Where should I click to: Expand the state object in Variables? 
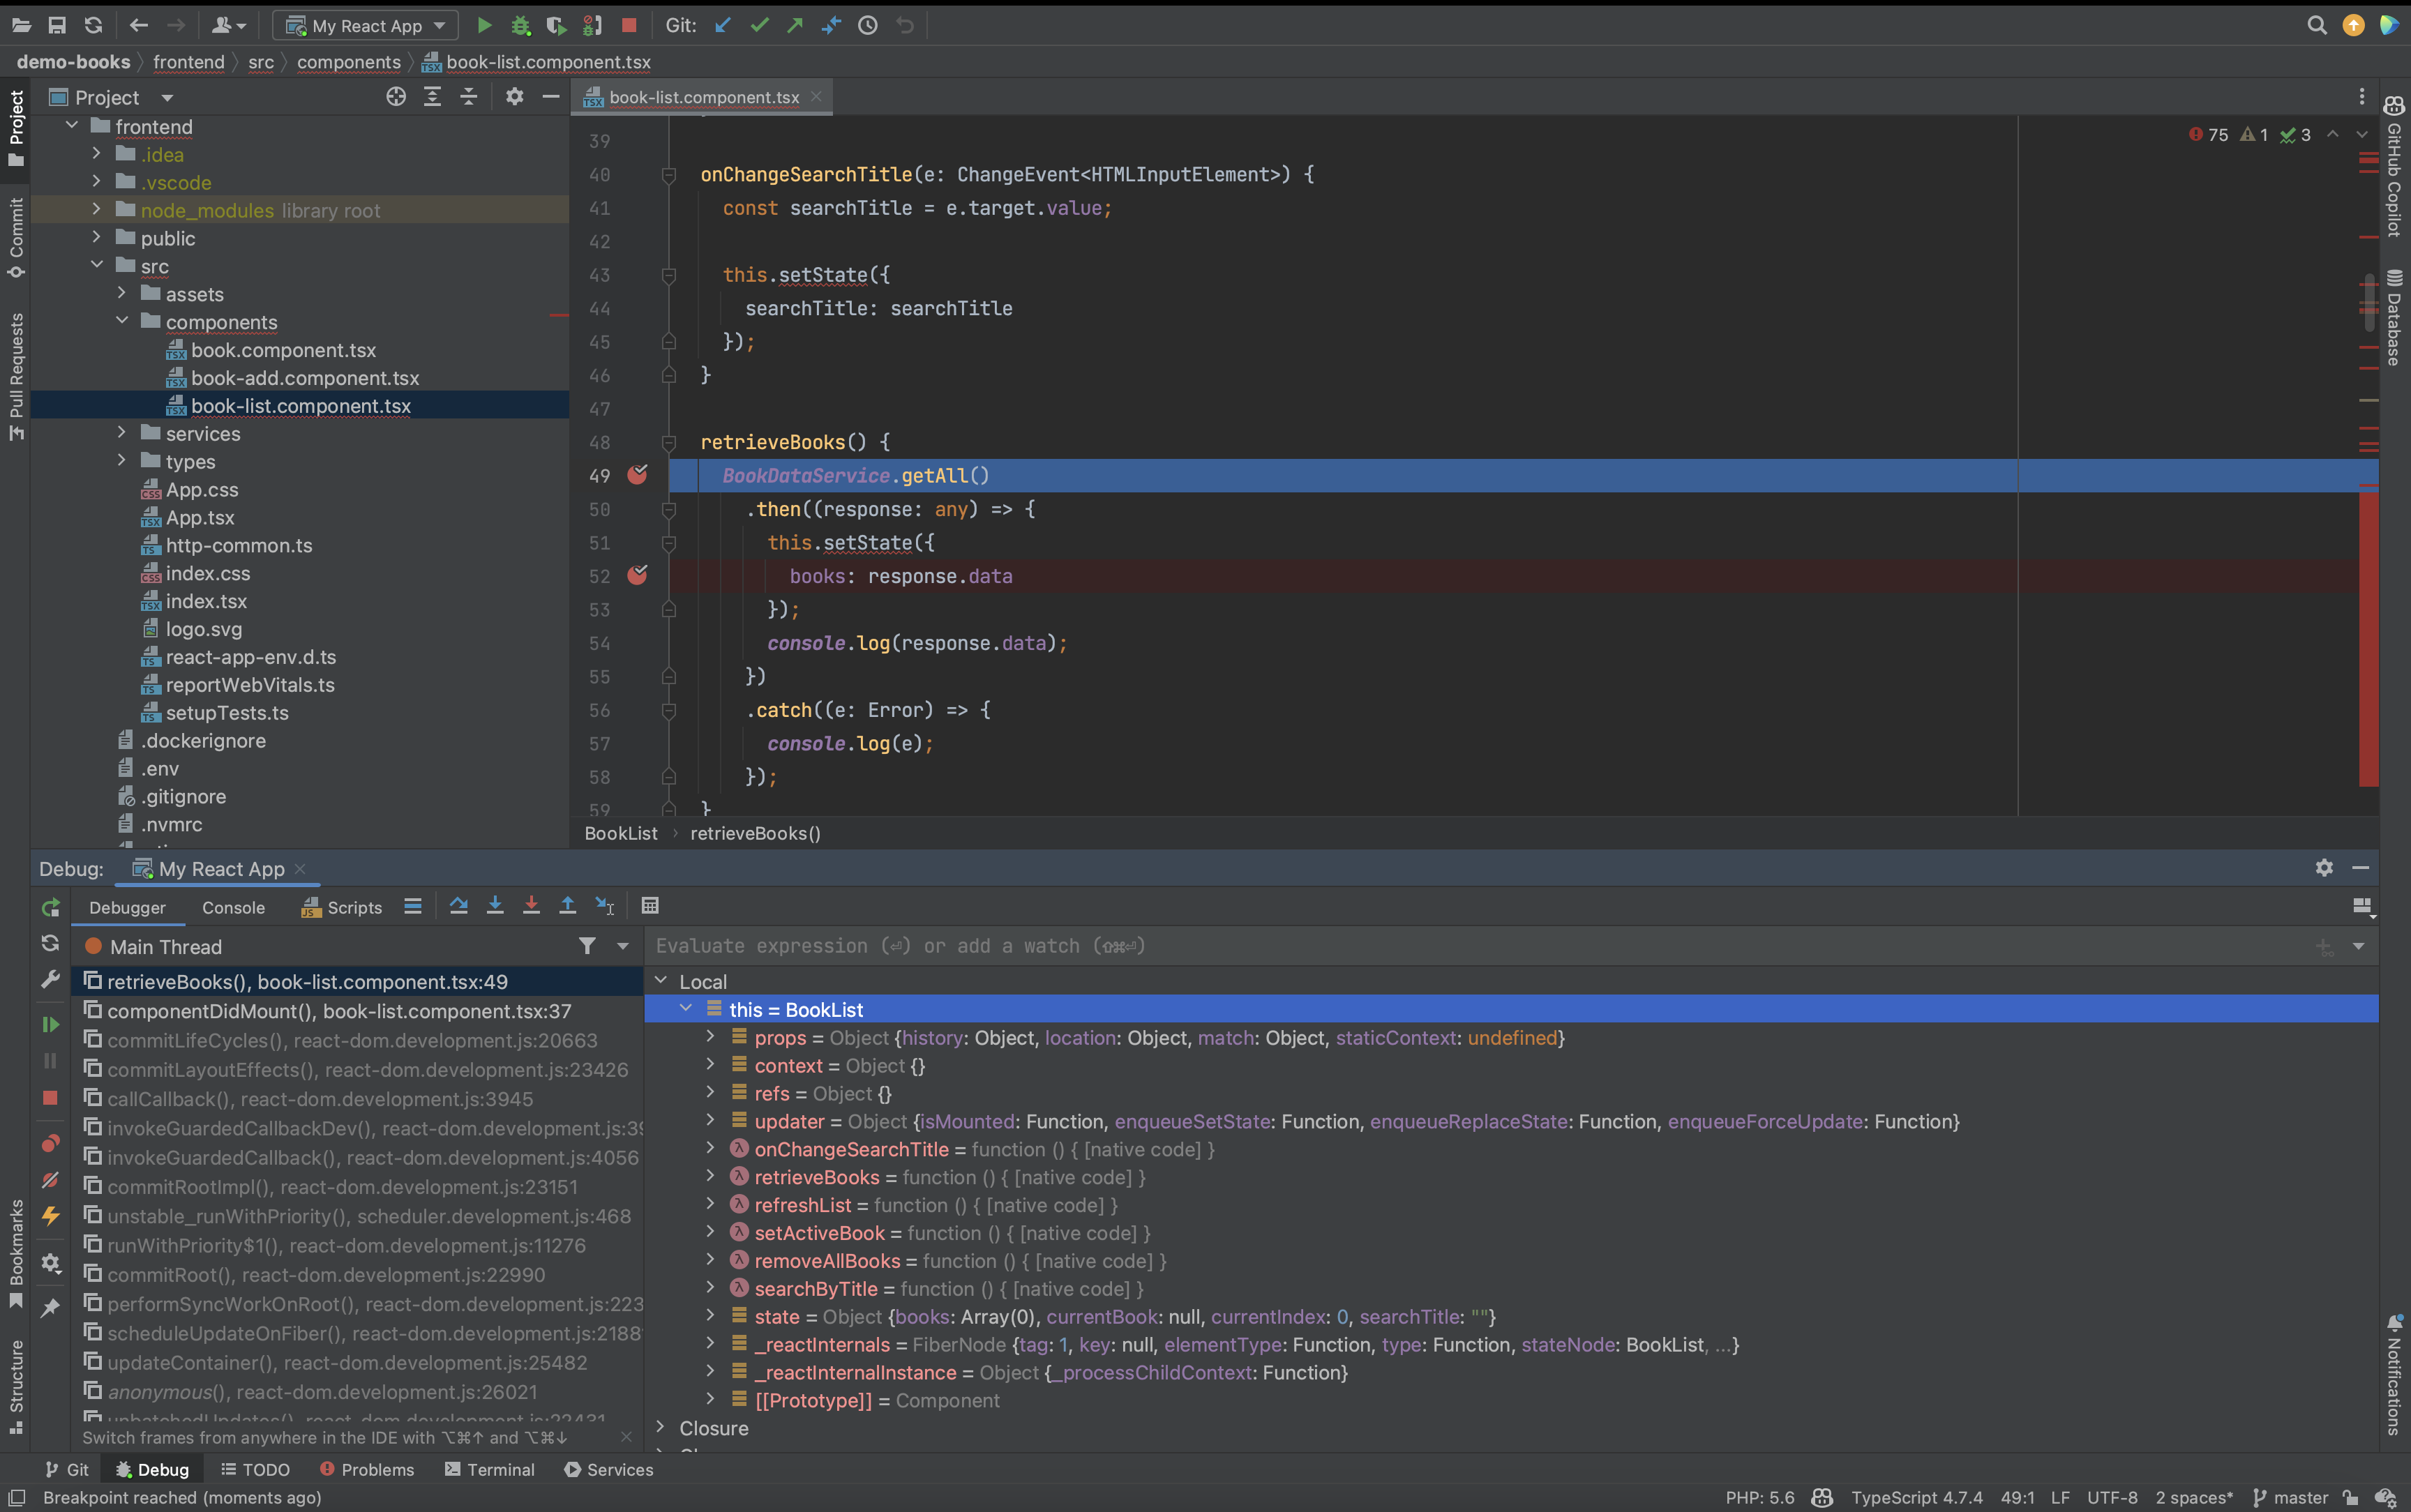710,1317
